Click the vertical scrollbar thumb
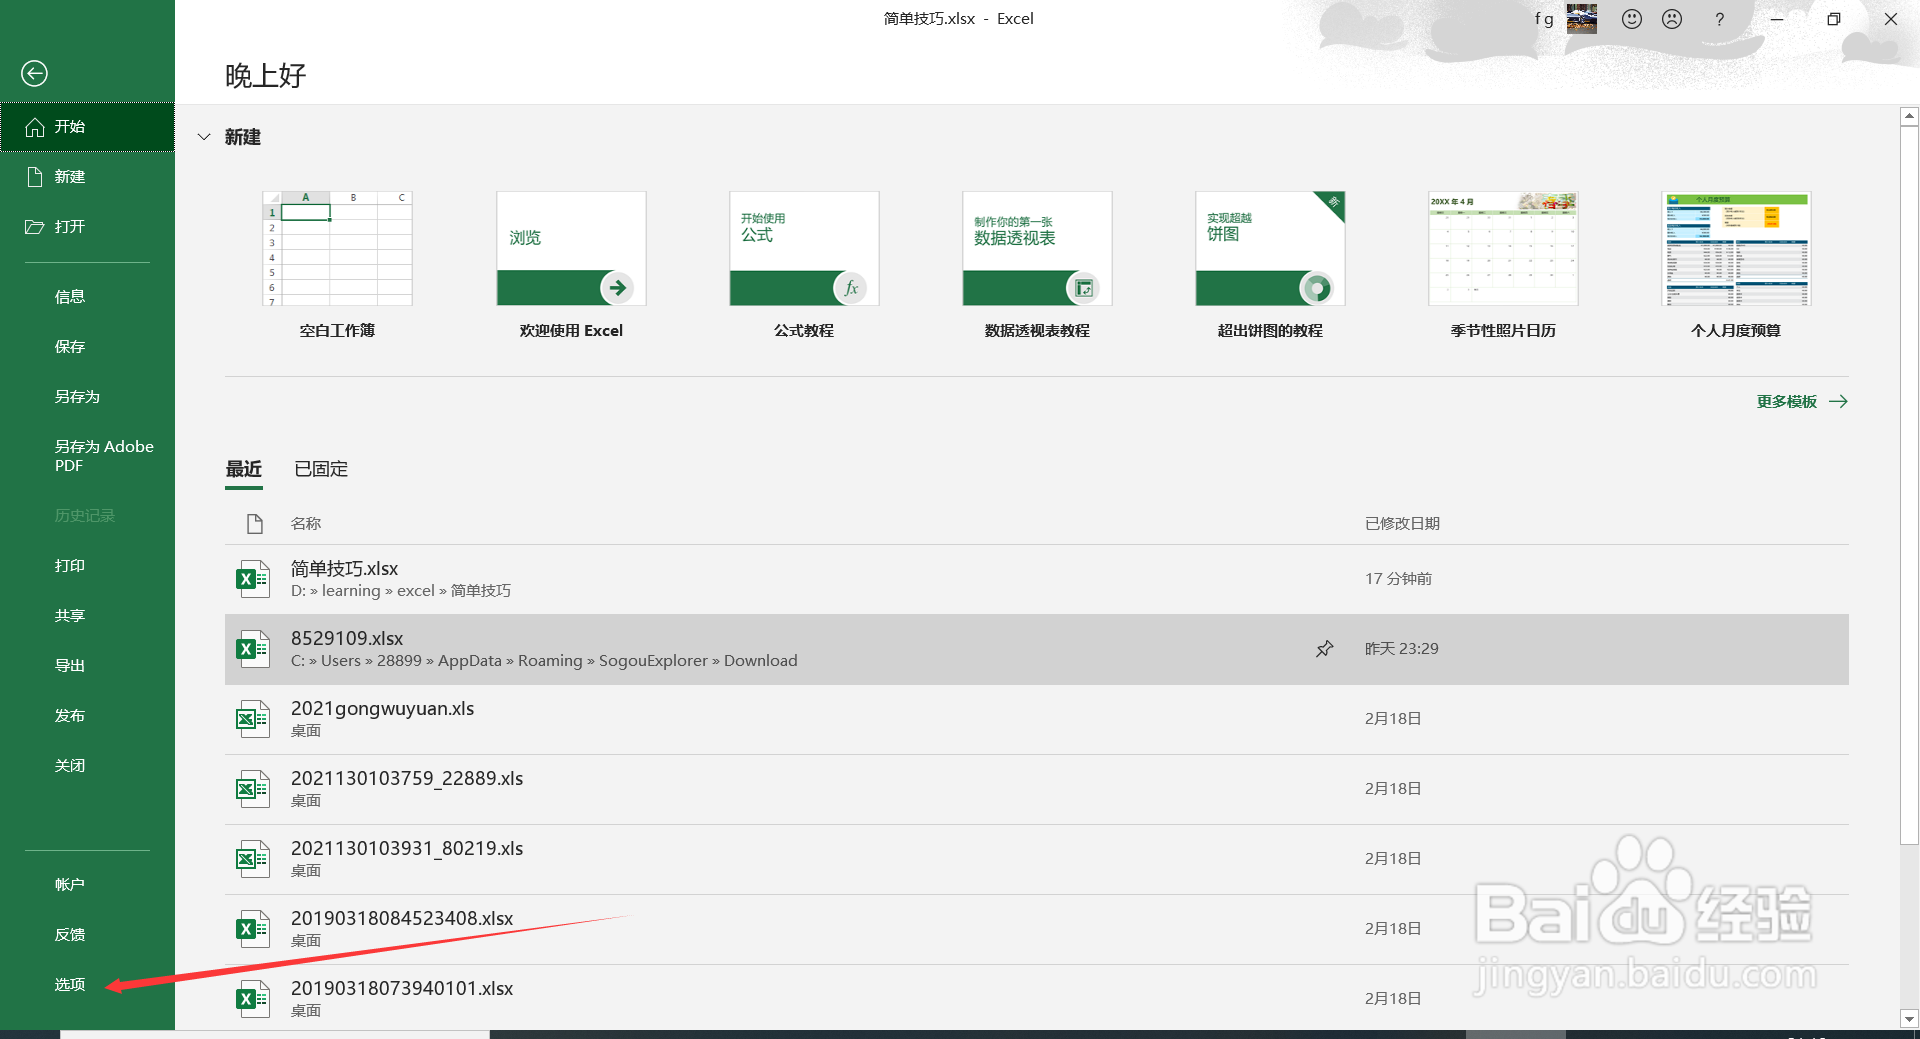1920x1039 pixels. [1909, 485]
